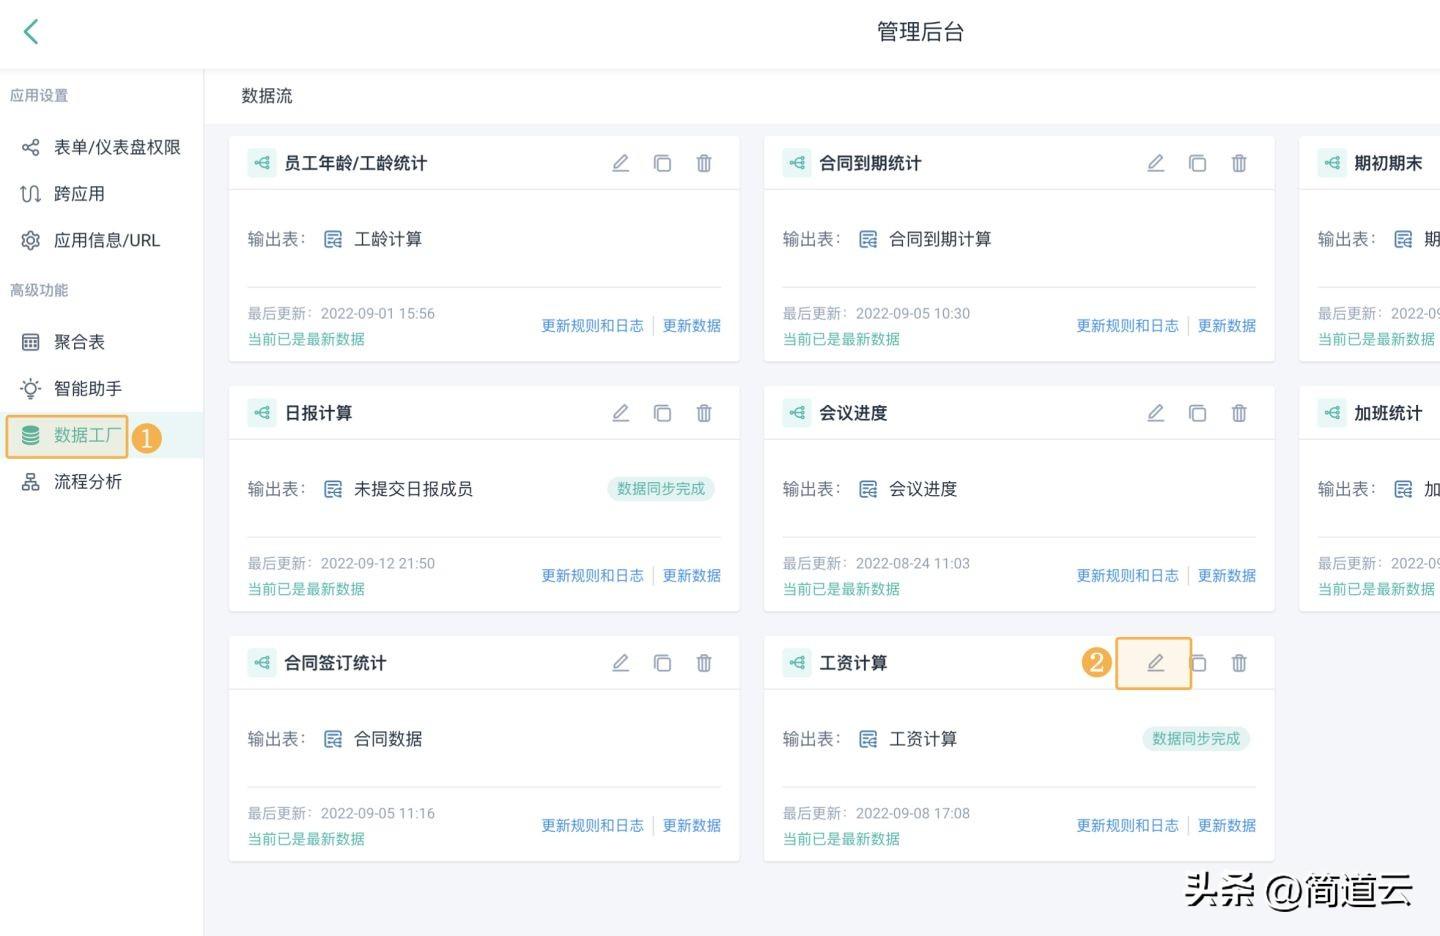Click 数据同步完成 badge on 工资计算

[x=1196, y=739]
